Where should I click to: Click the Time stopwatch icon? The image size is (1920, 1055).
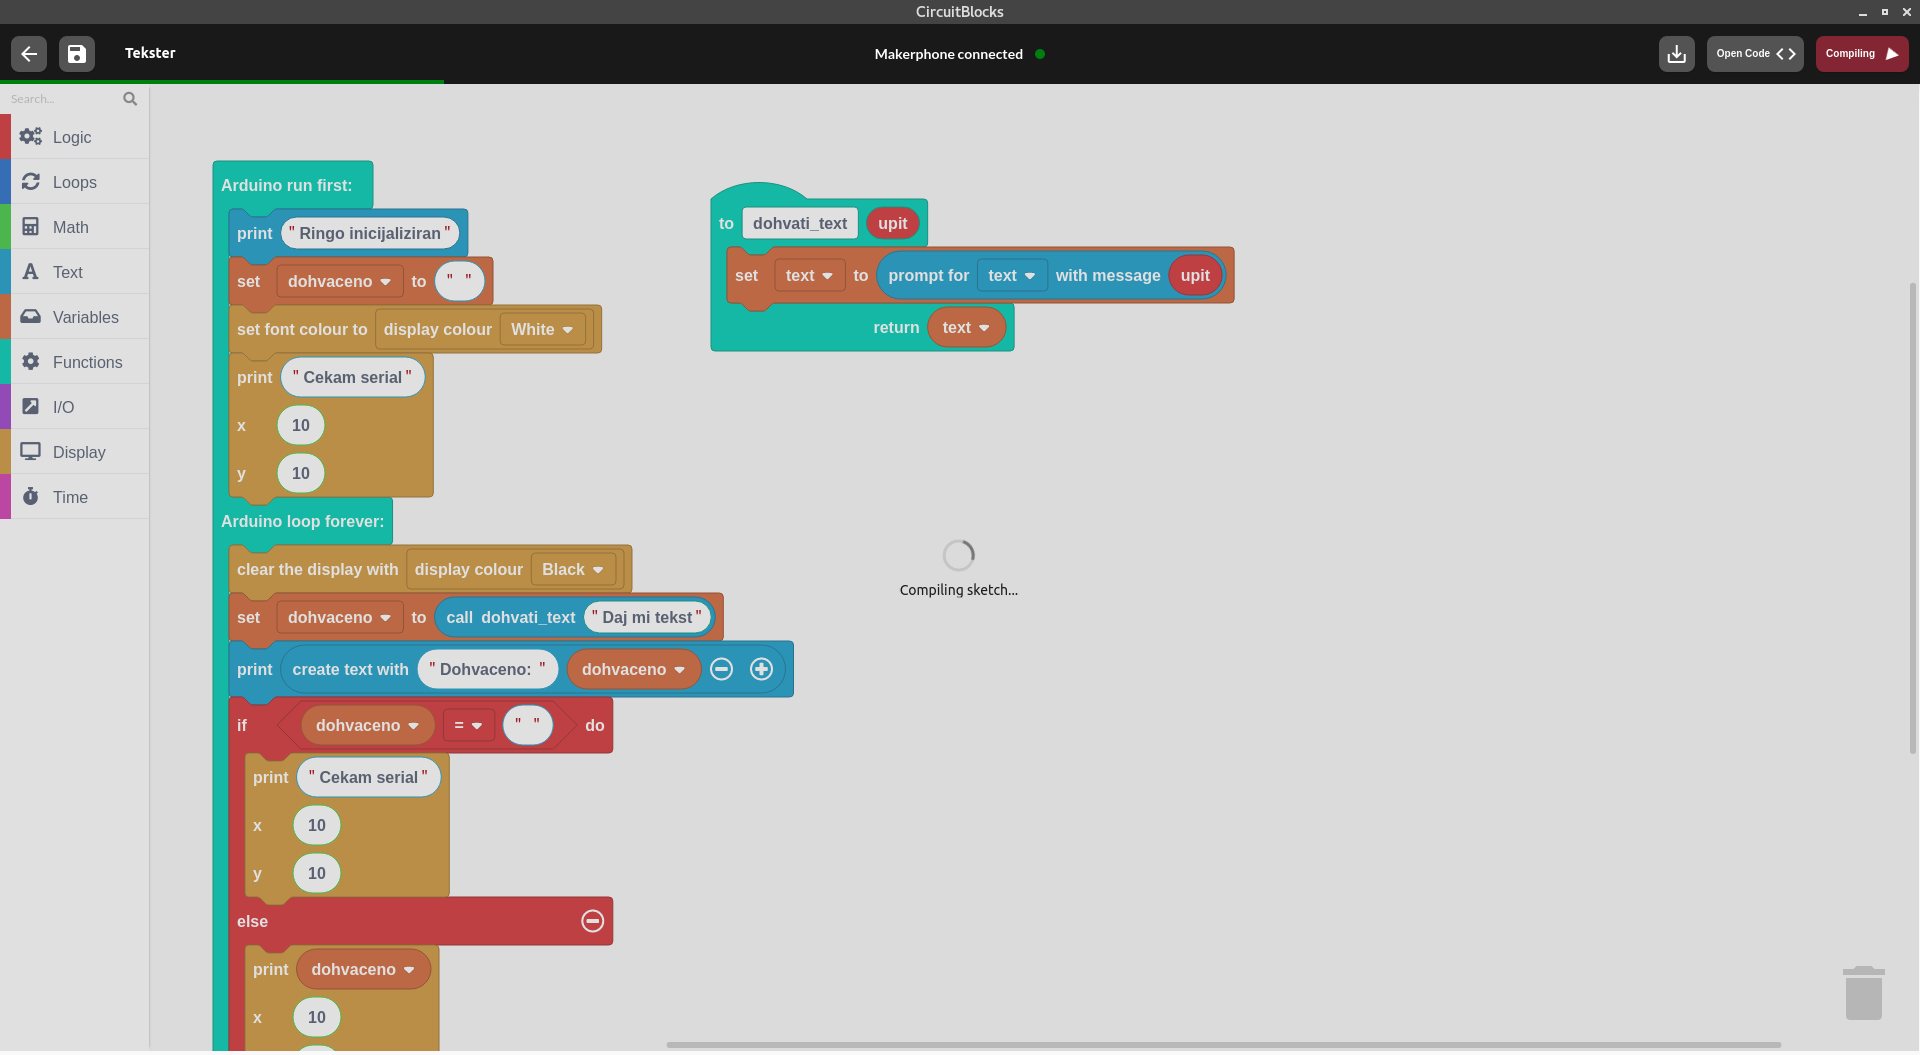pos(31,496)
